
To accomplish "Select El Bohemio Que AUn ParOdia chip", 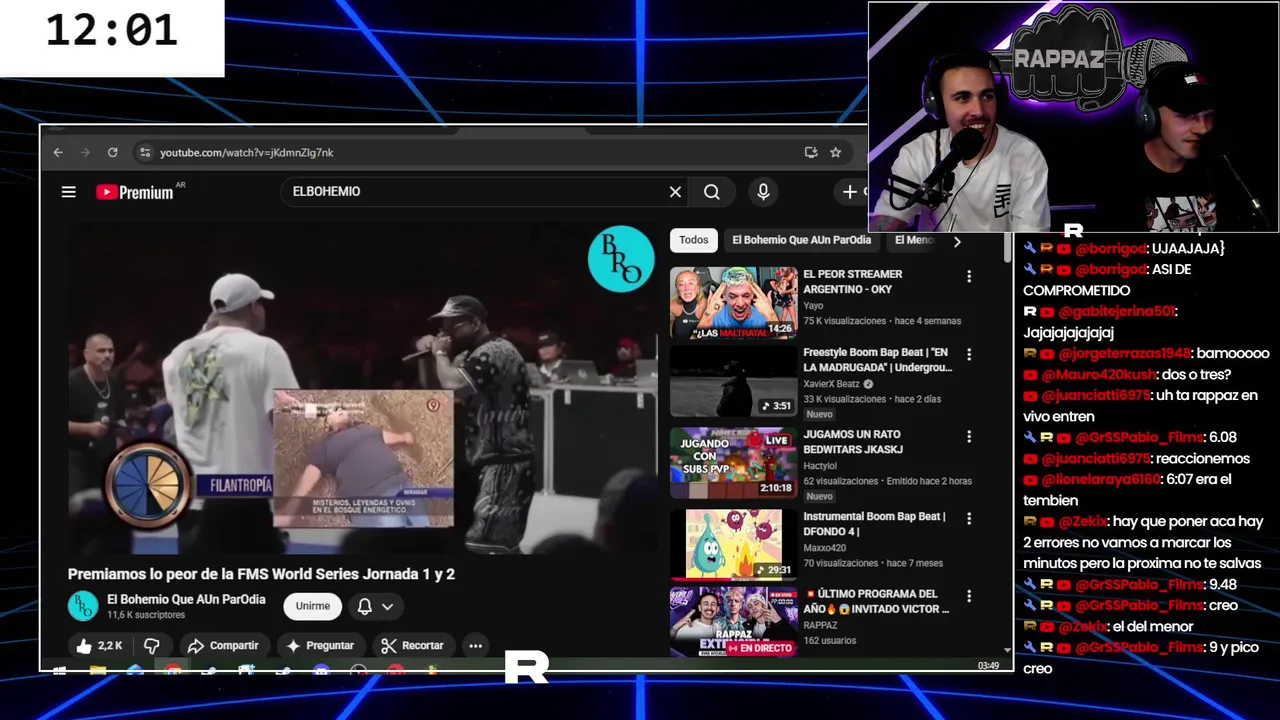I will pyautogui.click(x=802, y=240).
